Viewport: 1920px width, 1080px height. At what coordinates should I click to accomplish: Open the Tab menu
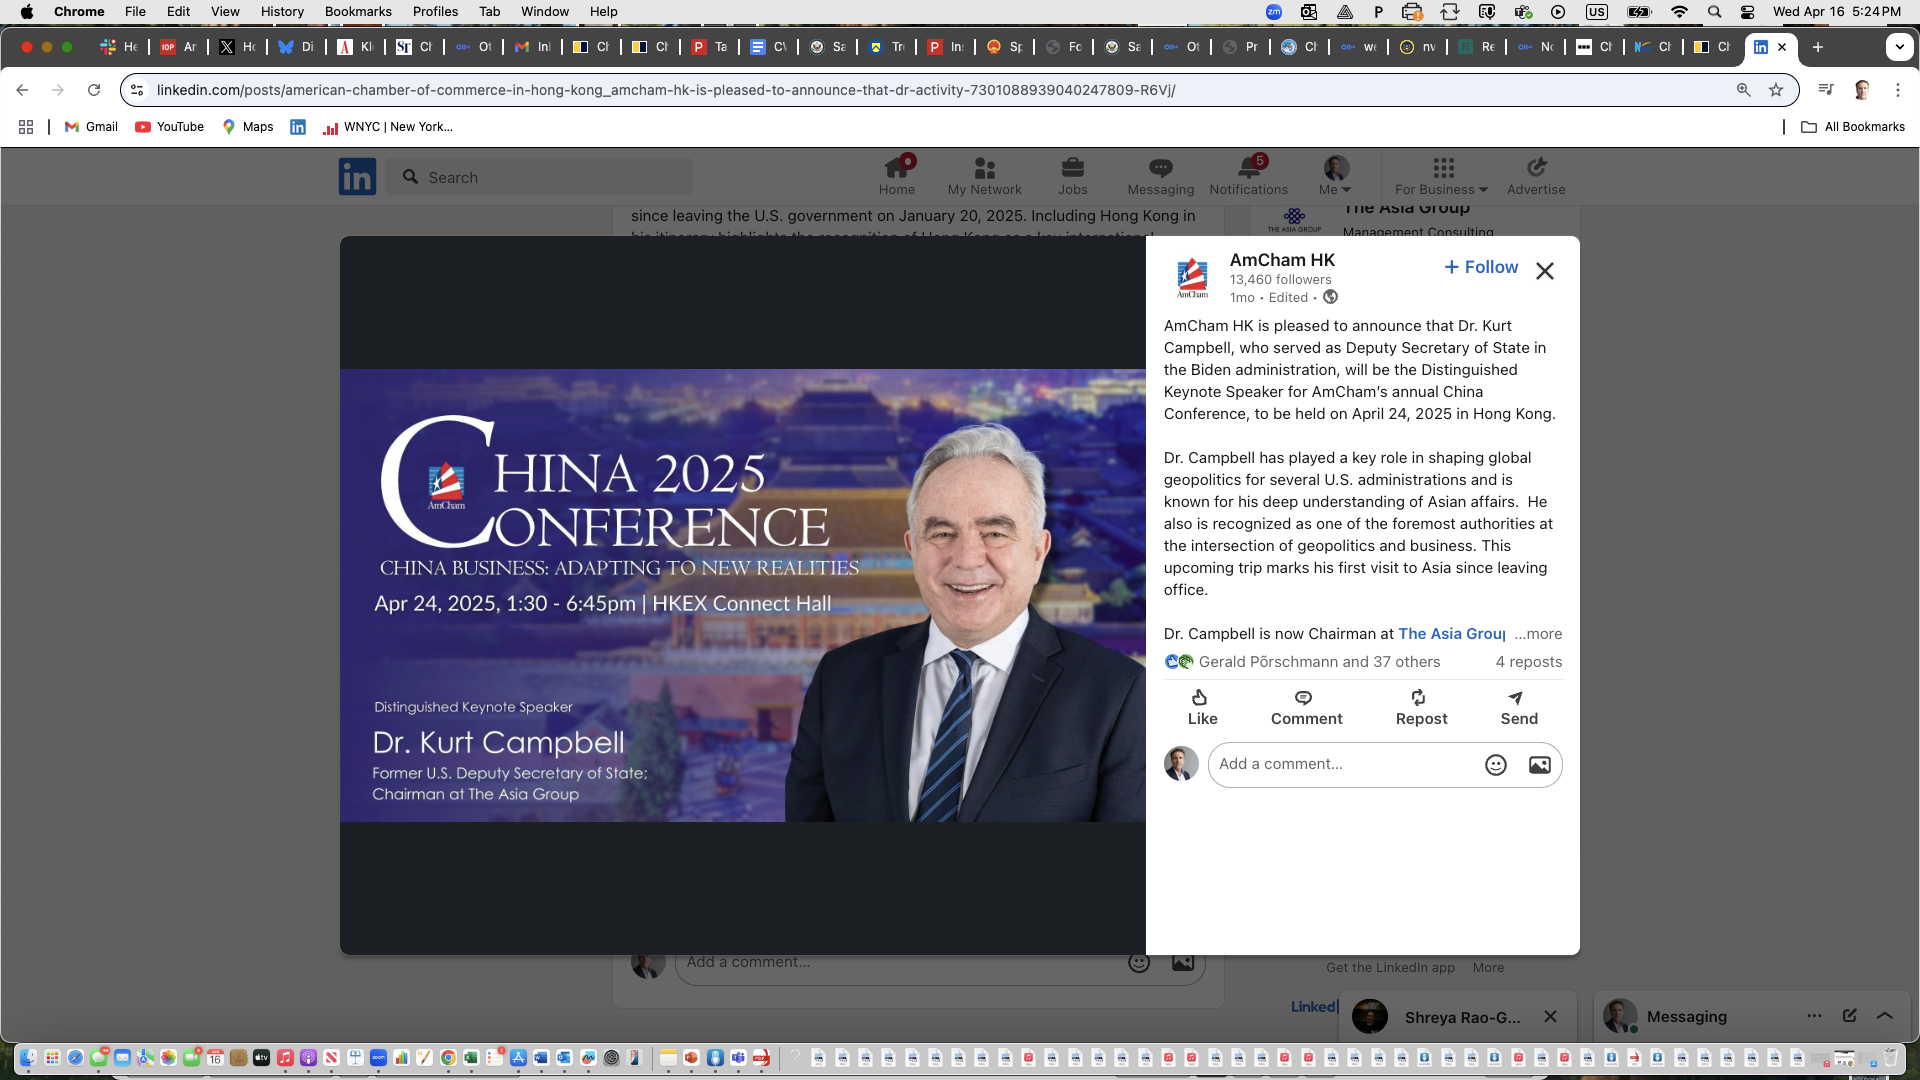pos(489,11)
